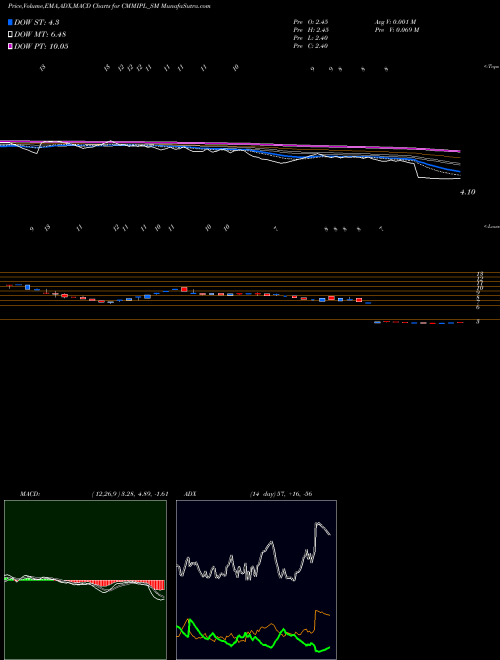Click the MACD (12,26,9) values text
Image resolution: width=500 pixels, height=660 pixels.
coord(130,494)
